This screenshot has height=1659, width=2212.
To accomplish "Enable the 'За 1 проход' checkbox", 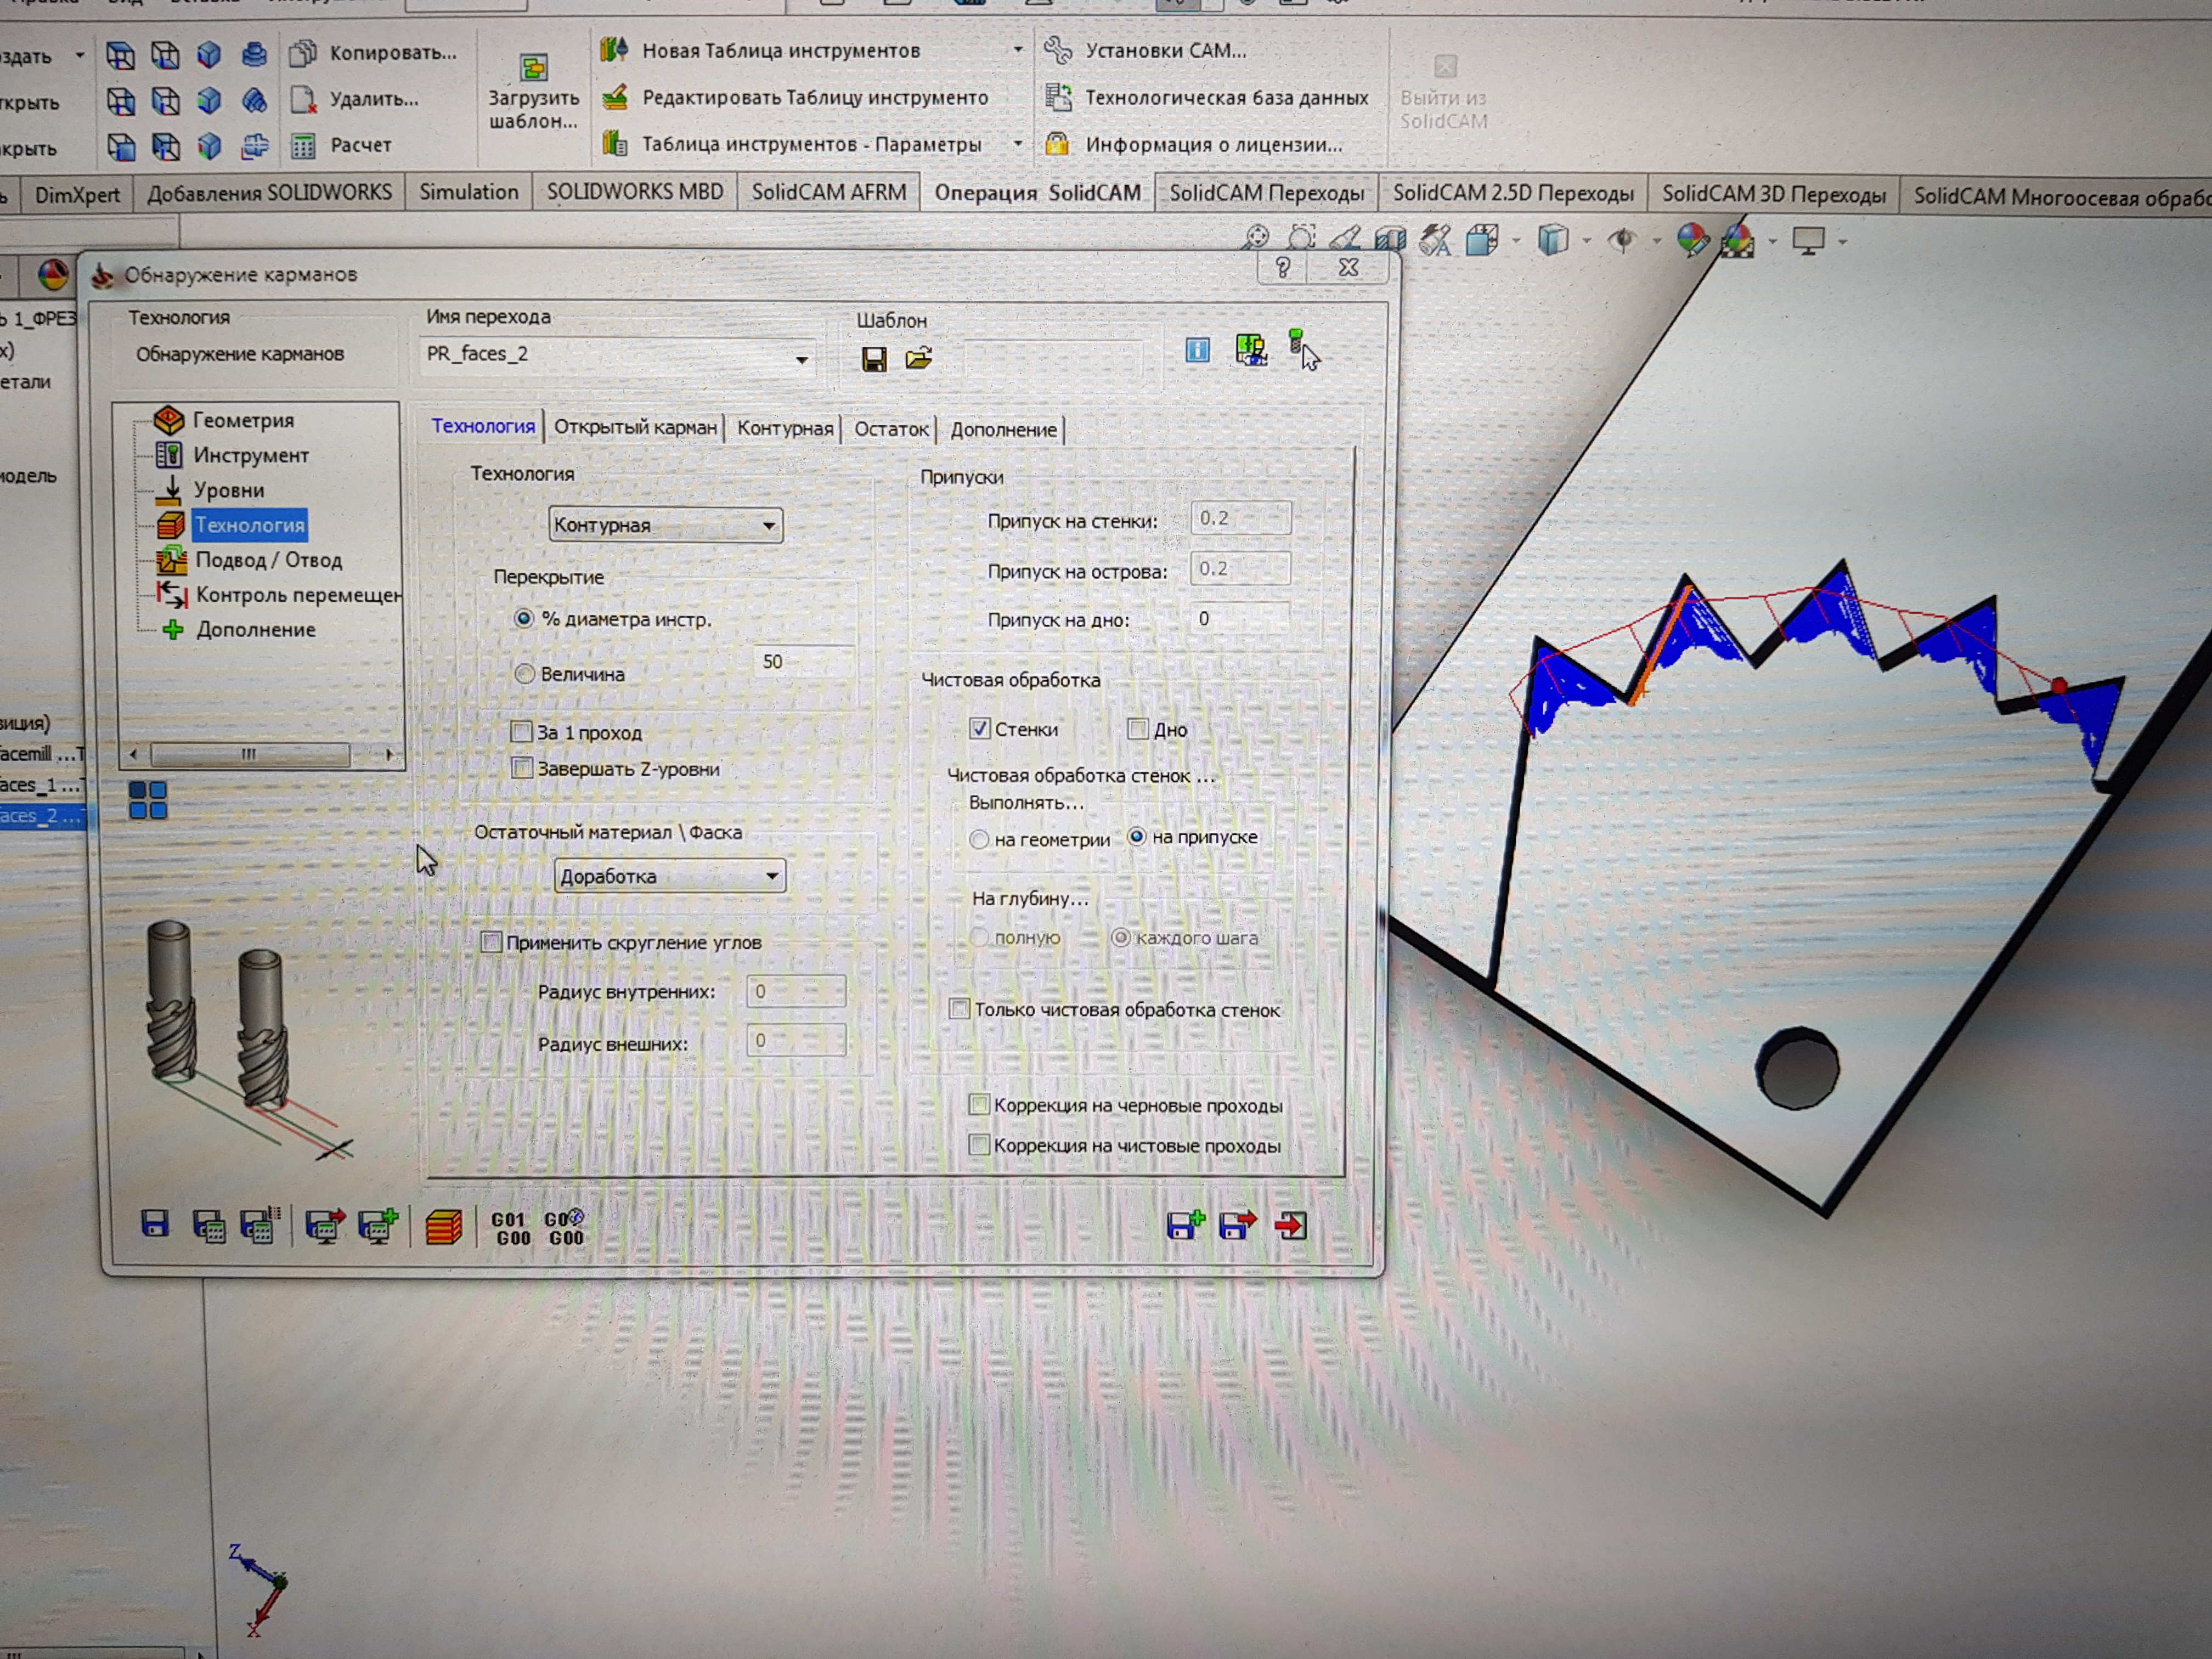I will (x=521, y=732).
